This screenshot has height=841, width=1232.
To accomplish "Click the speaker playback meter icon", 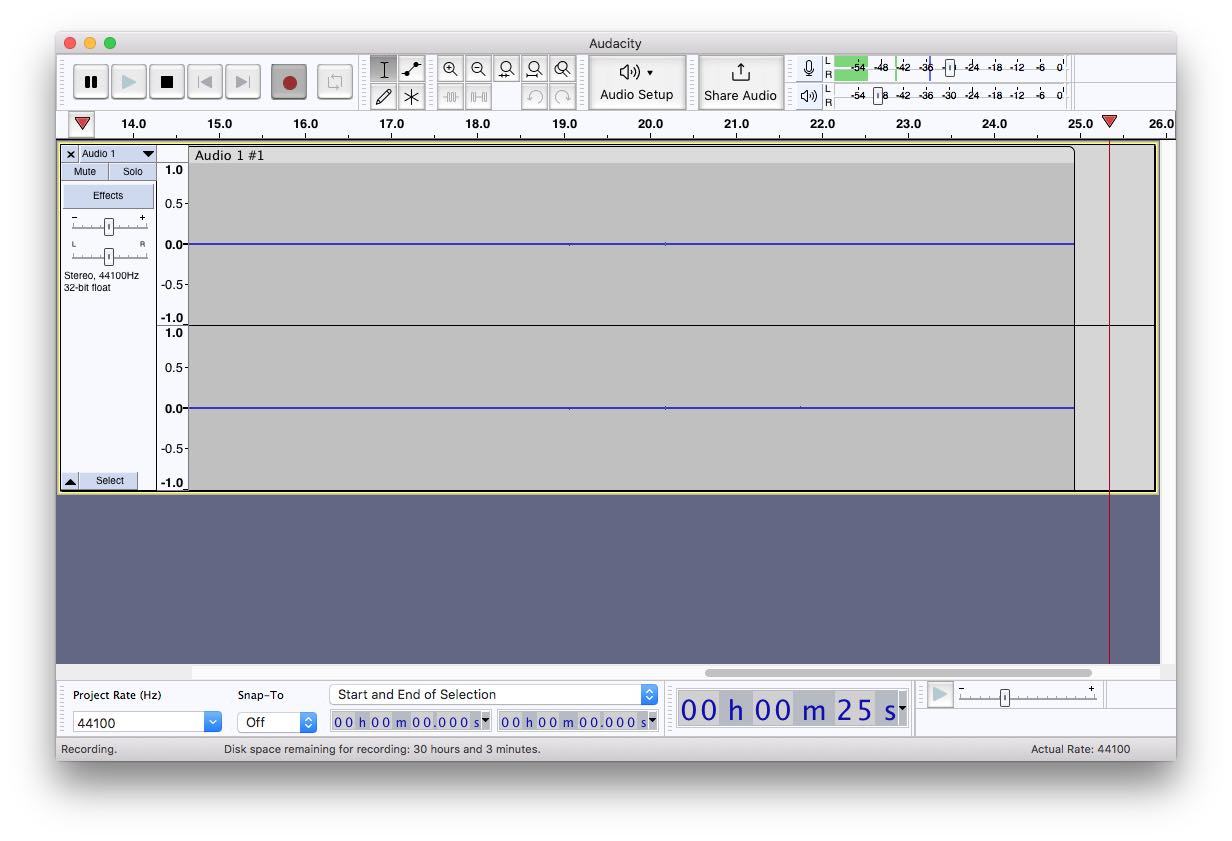I will (809, 96).
